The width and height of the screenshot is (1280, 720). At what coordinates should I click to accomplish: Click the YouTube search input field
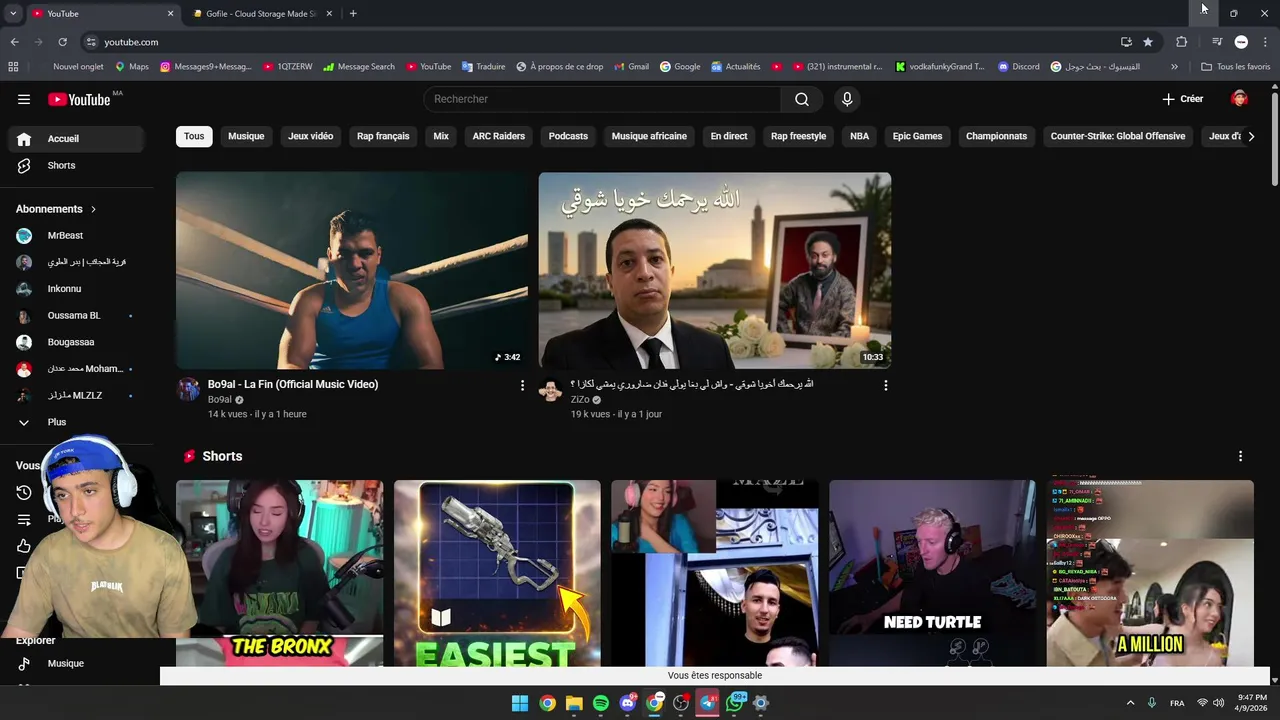[602, 99]
